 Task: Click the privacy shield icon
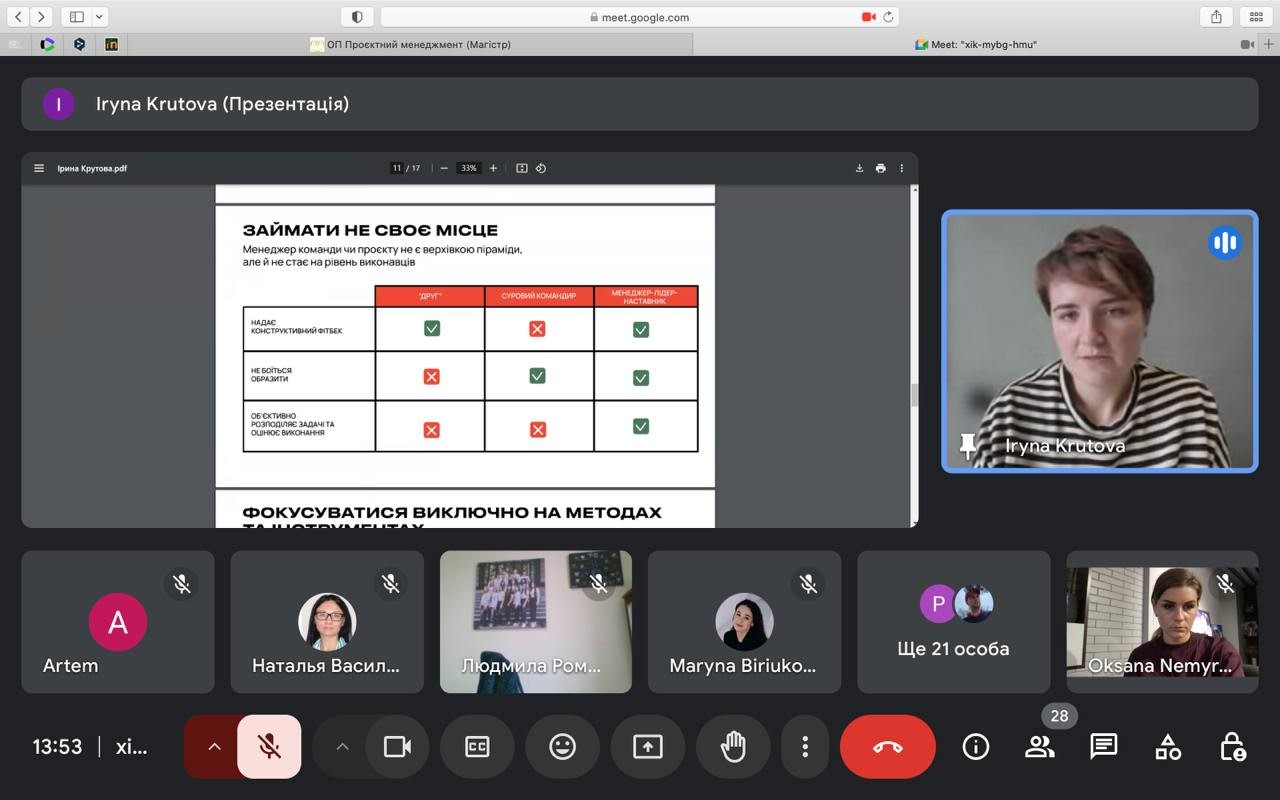[357, 17]
